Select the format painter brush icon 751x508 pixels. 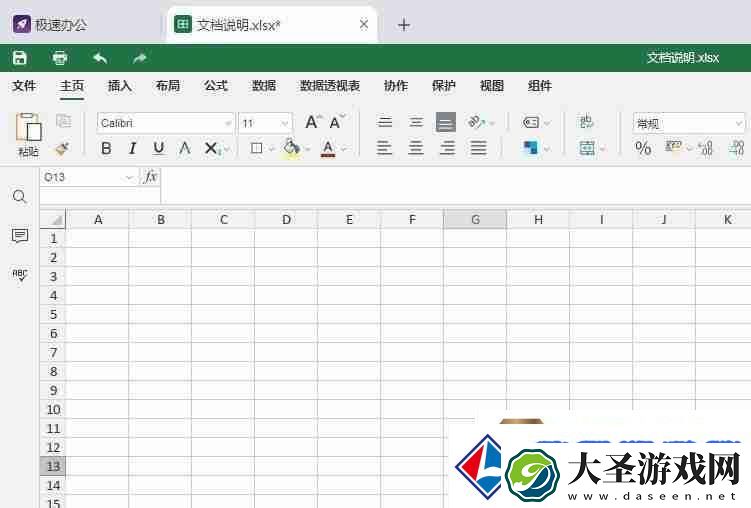point(62,148)
